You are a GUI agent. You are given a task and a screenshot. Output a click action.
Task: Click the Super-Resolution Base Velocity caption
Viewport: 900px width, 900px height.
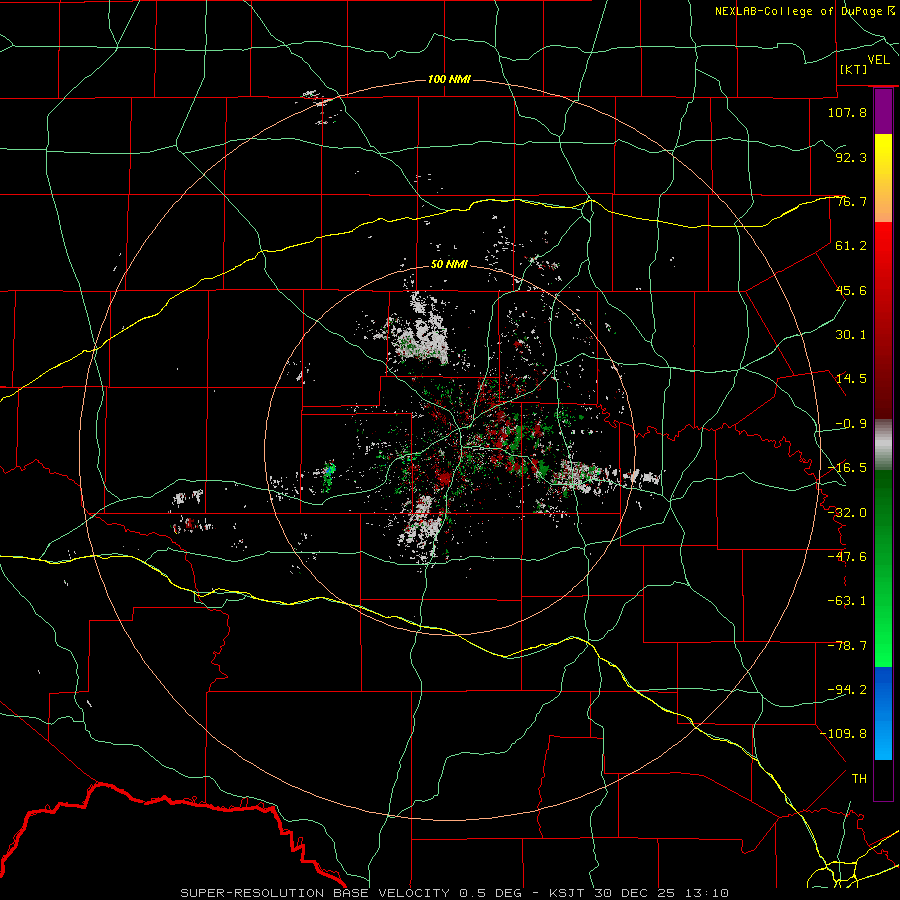click(x=455, y=893)
